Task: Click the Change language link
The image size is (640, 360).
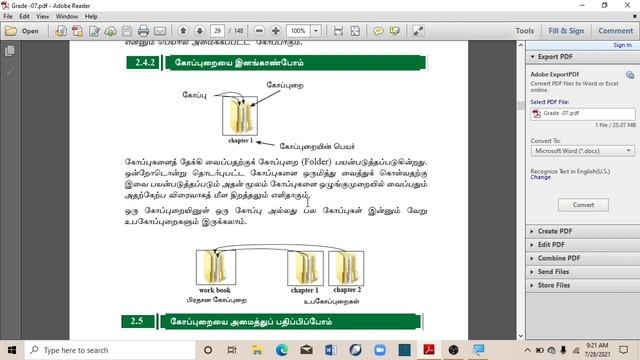Action: click(x=540, y=177)
